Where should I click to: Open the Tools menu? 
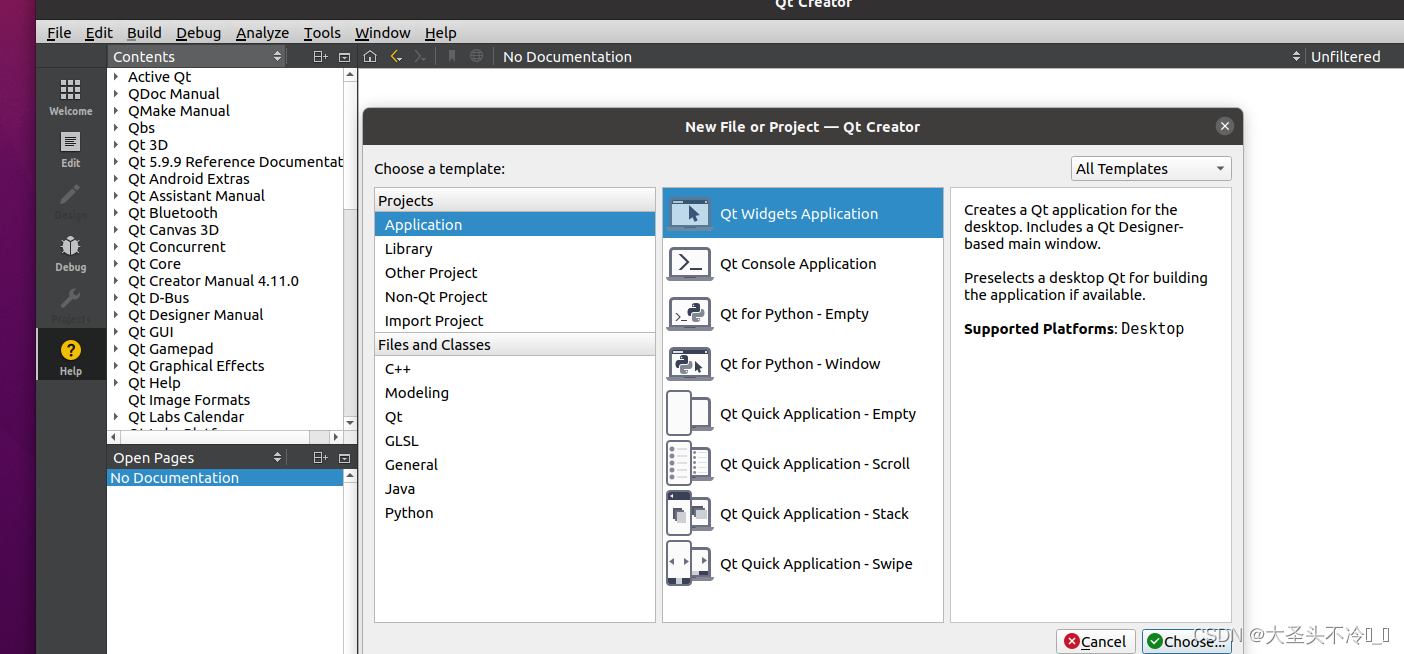point(322,33)
